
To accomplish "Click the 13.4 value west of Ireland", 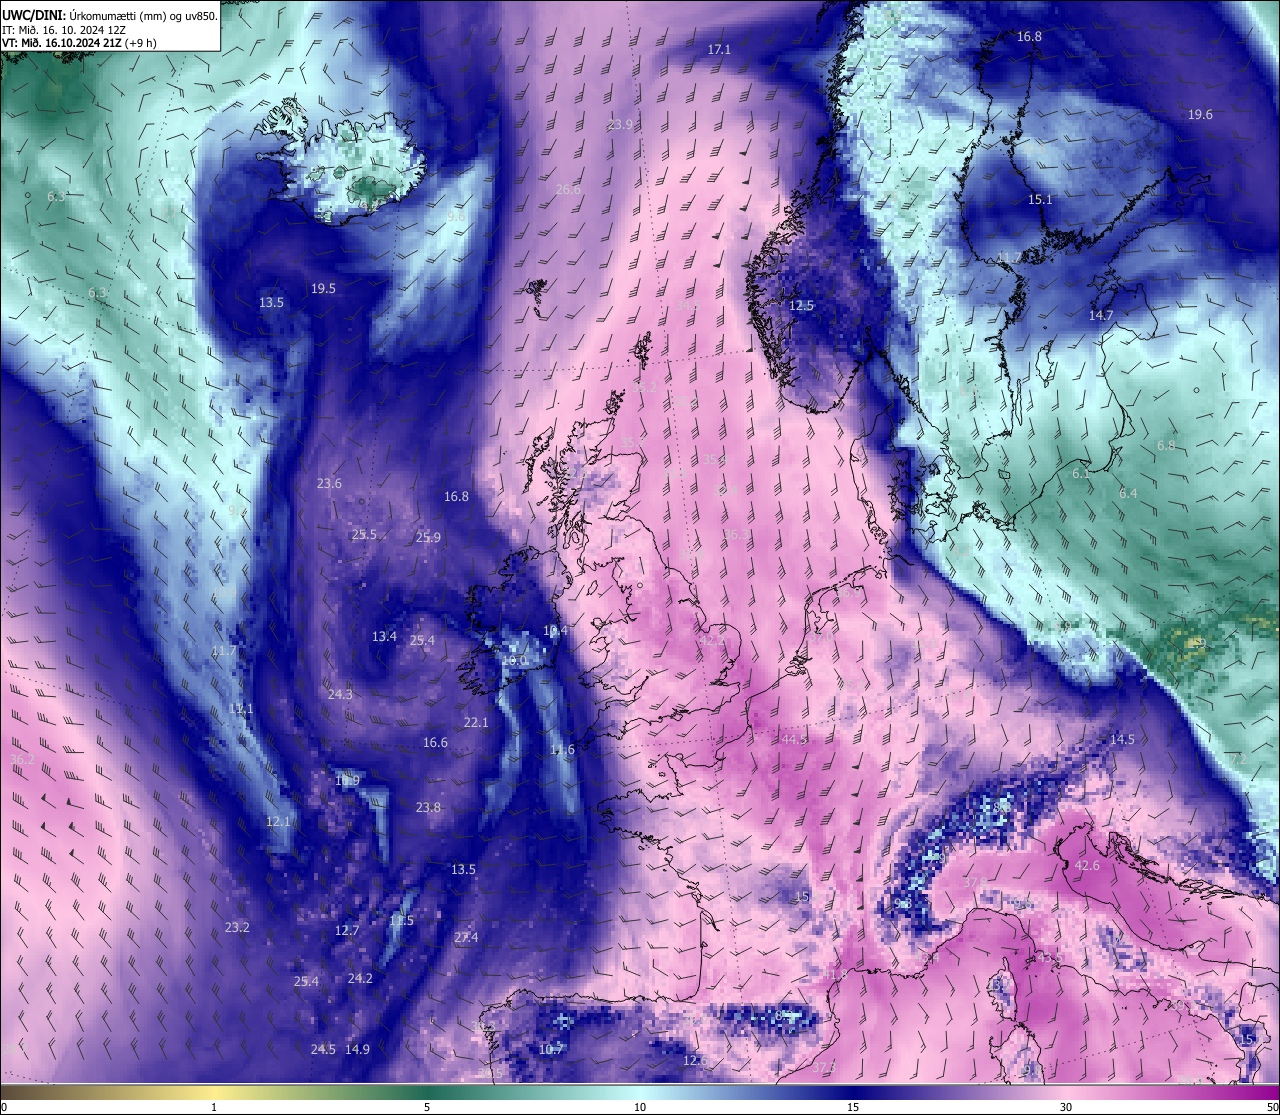I will (x=384, y=637).
